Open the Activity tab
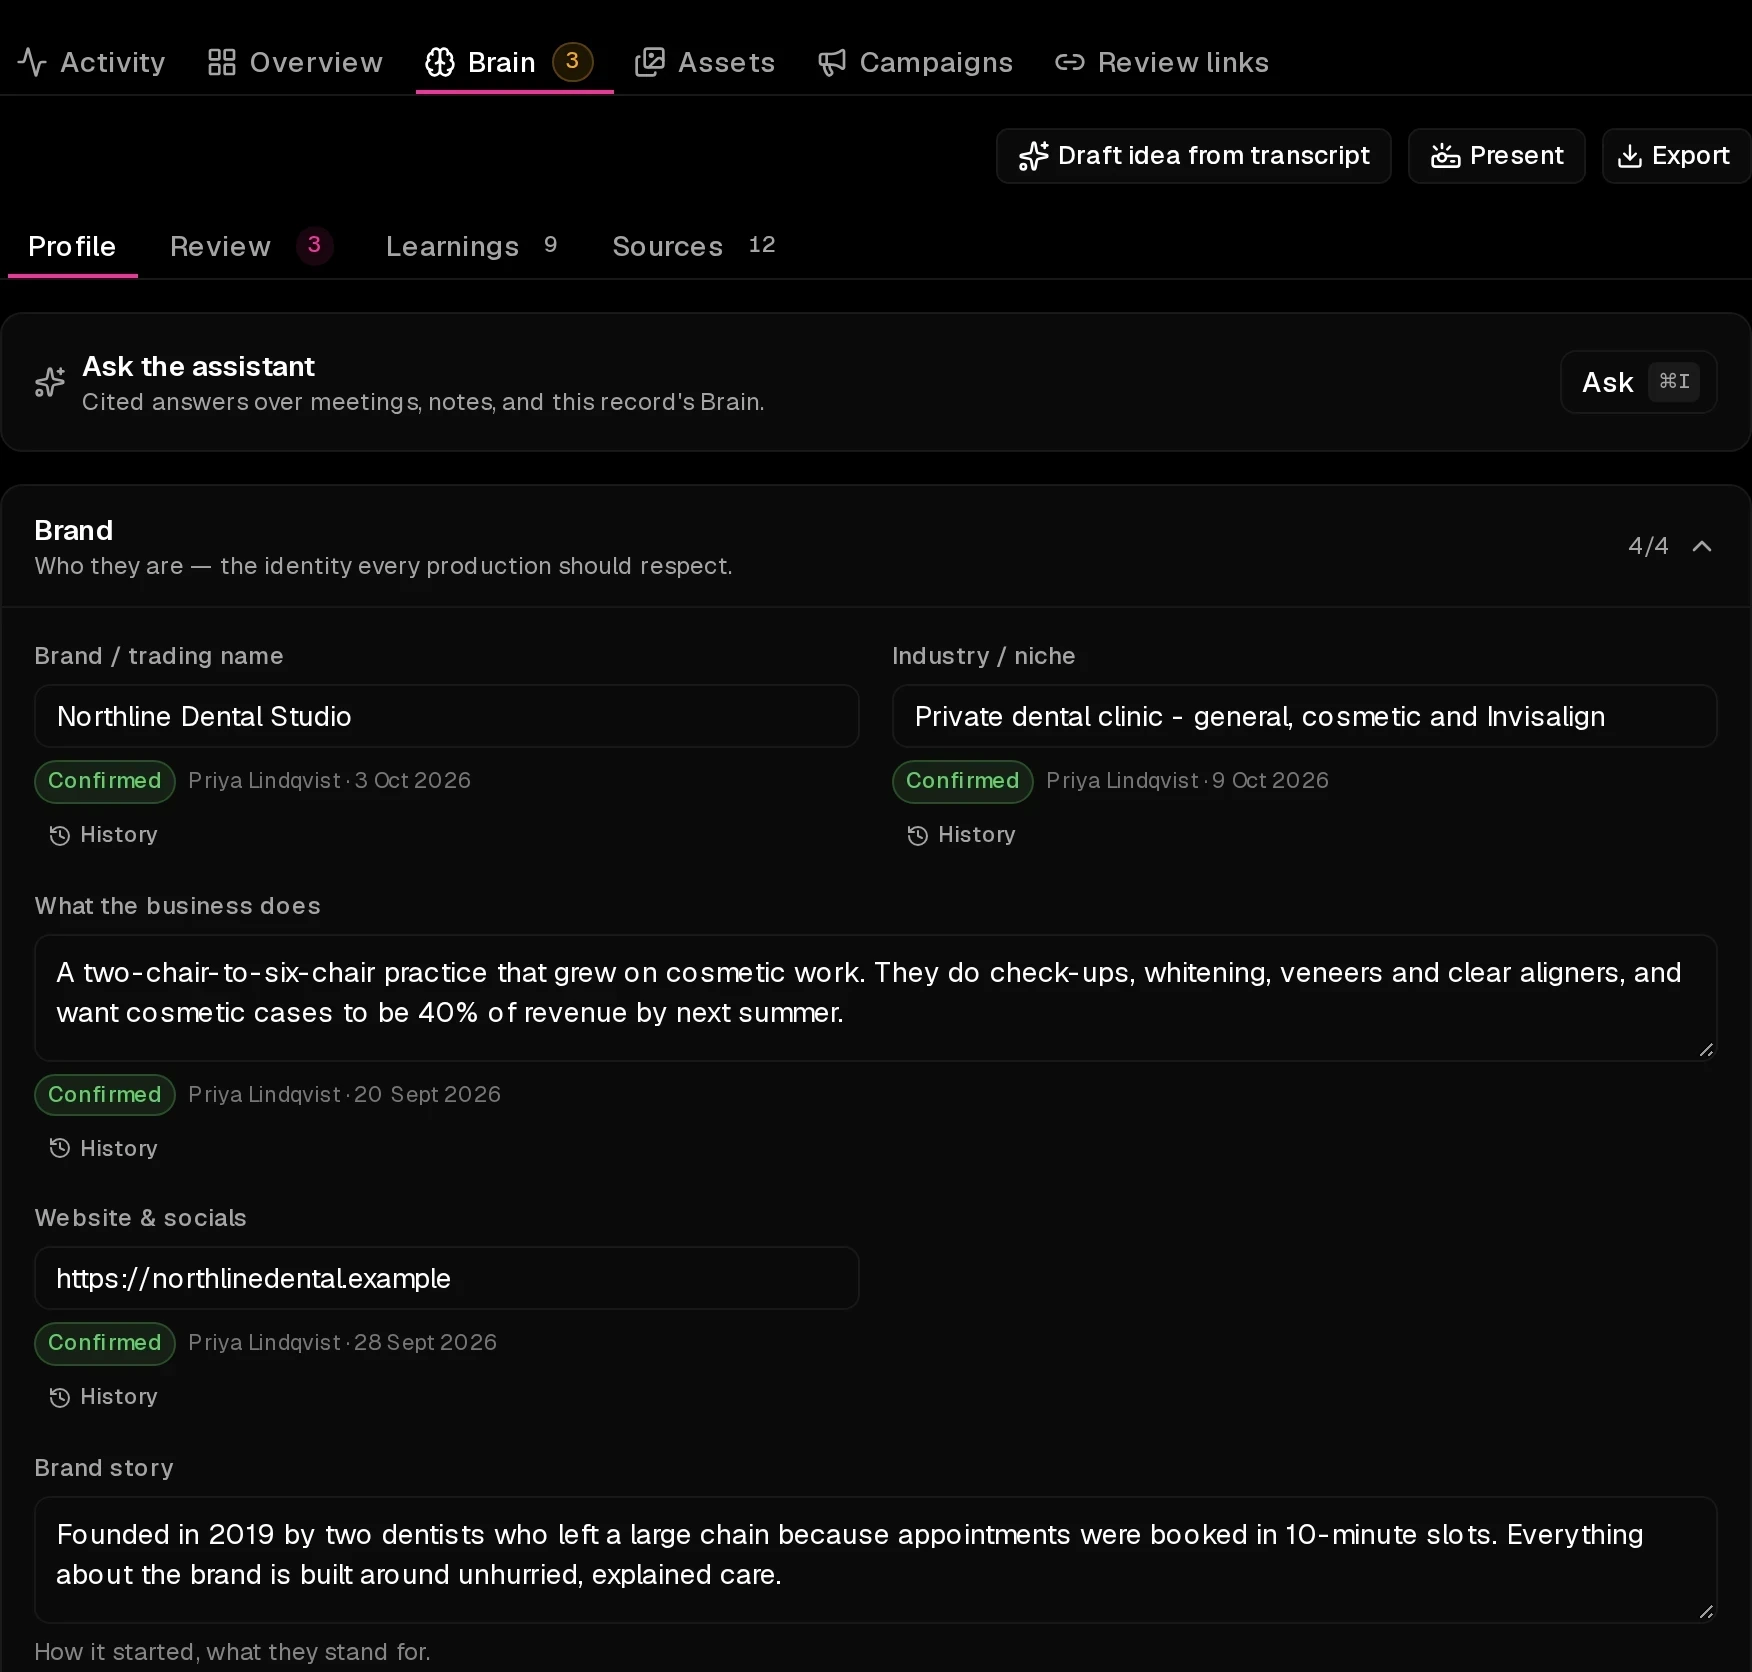Screen dimensions: 1752x1672 [91, 62]
